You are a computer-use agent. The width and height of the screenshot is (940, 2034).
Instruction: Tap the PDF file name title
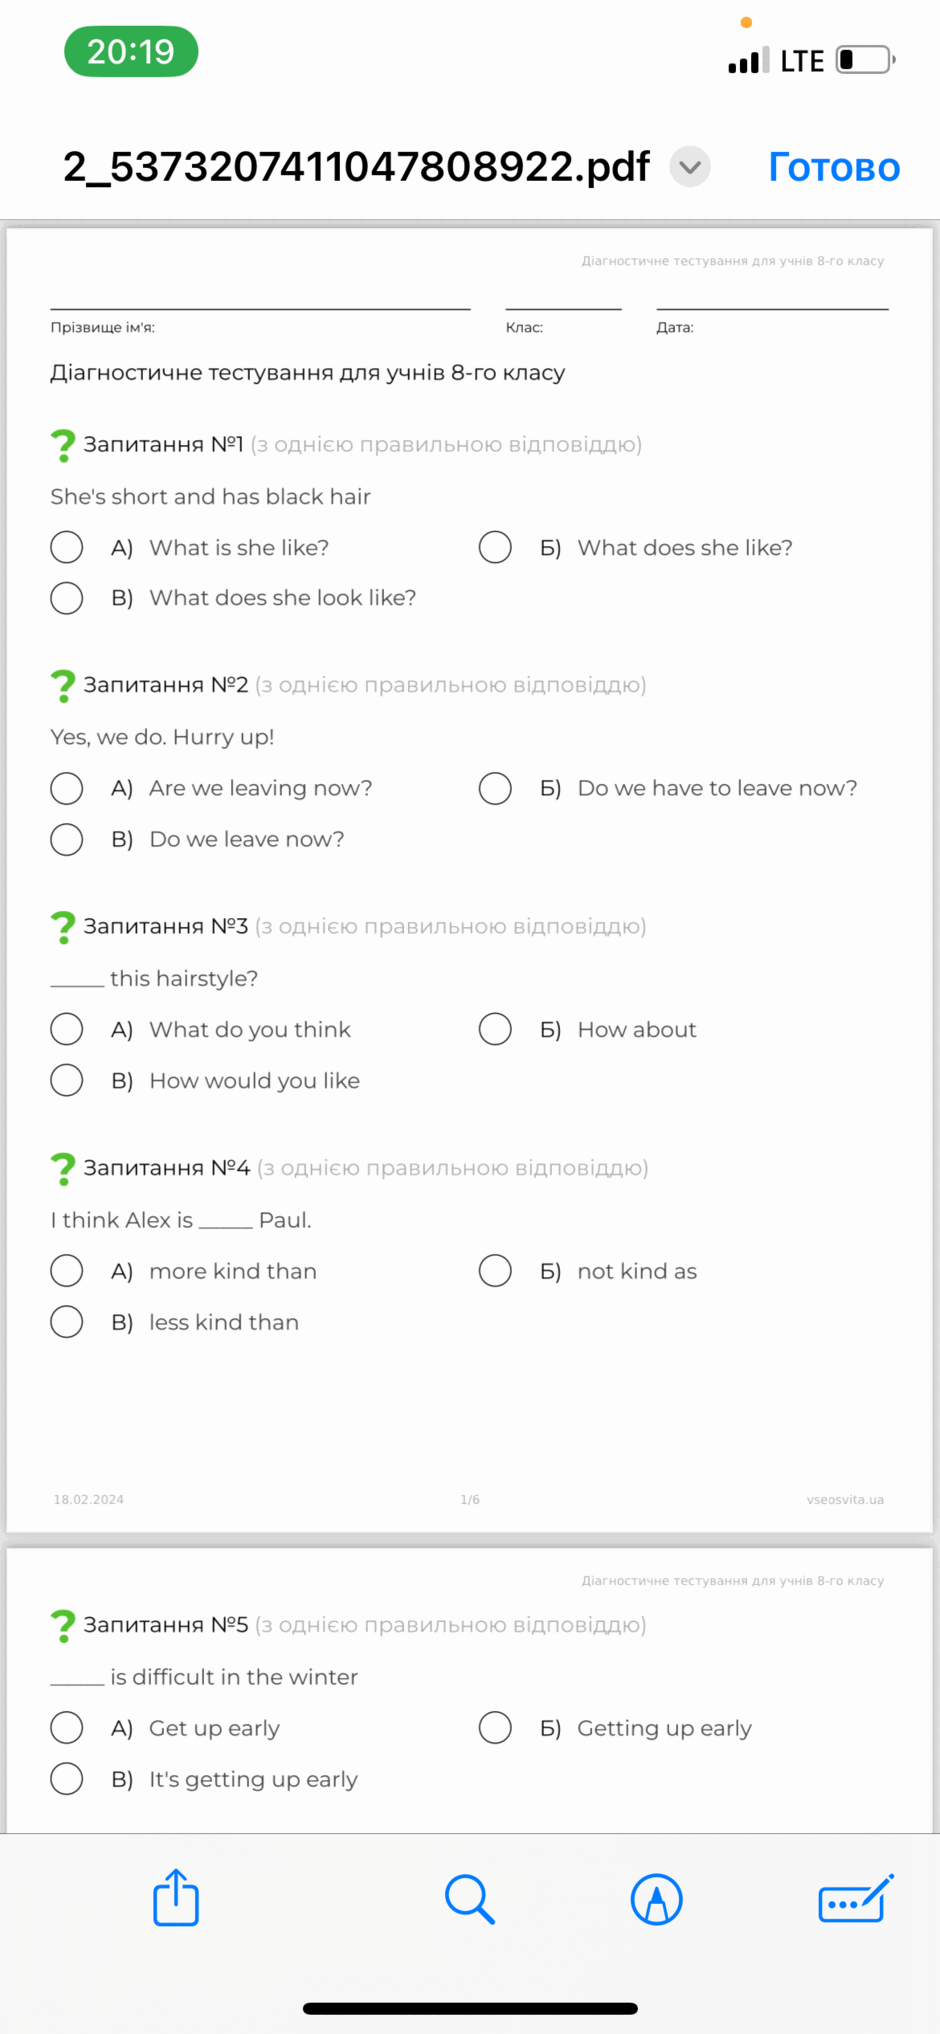point(356,167)
